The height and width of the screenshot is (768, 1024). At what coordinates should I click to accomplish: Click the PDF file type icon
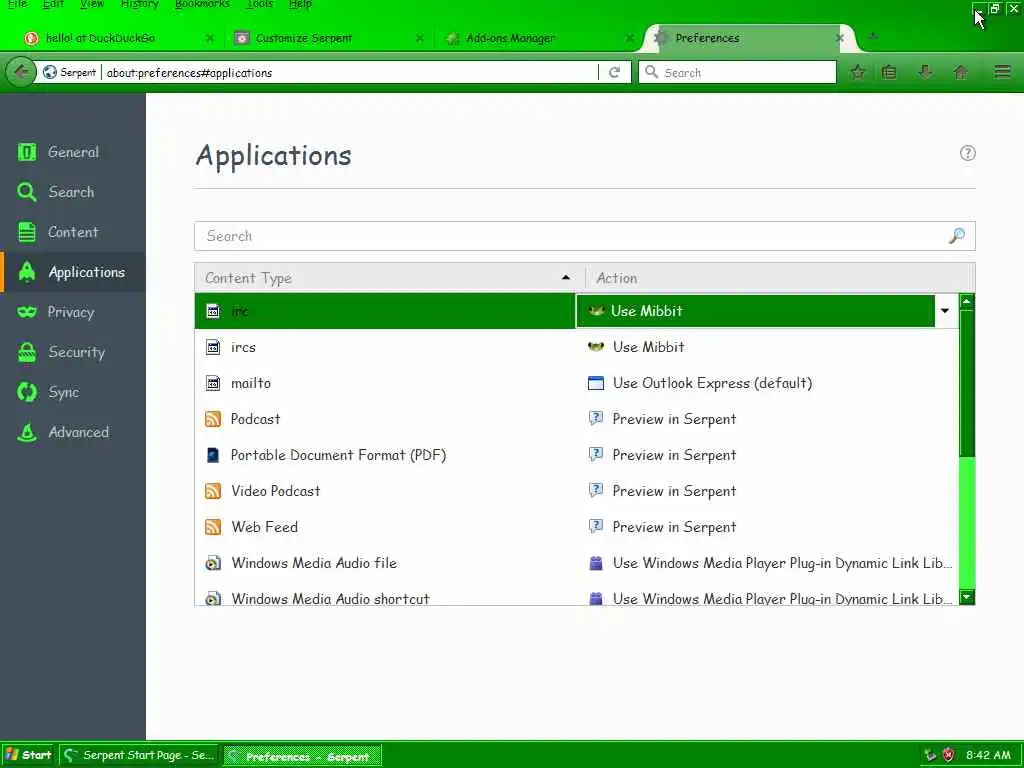213,455
